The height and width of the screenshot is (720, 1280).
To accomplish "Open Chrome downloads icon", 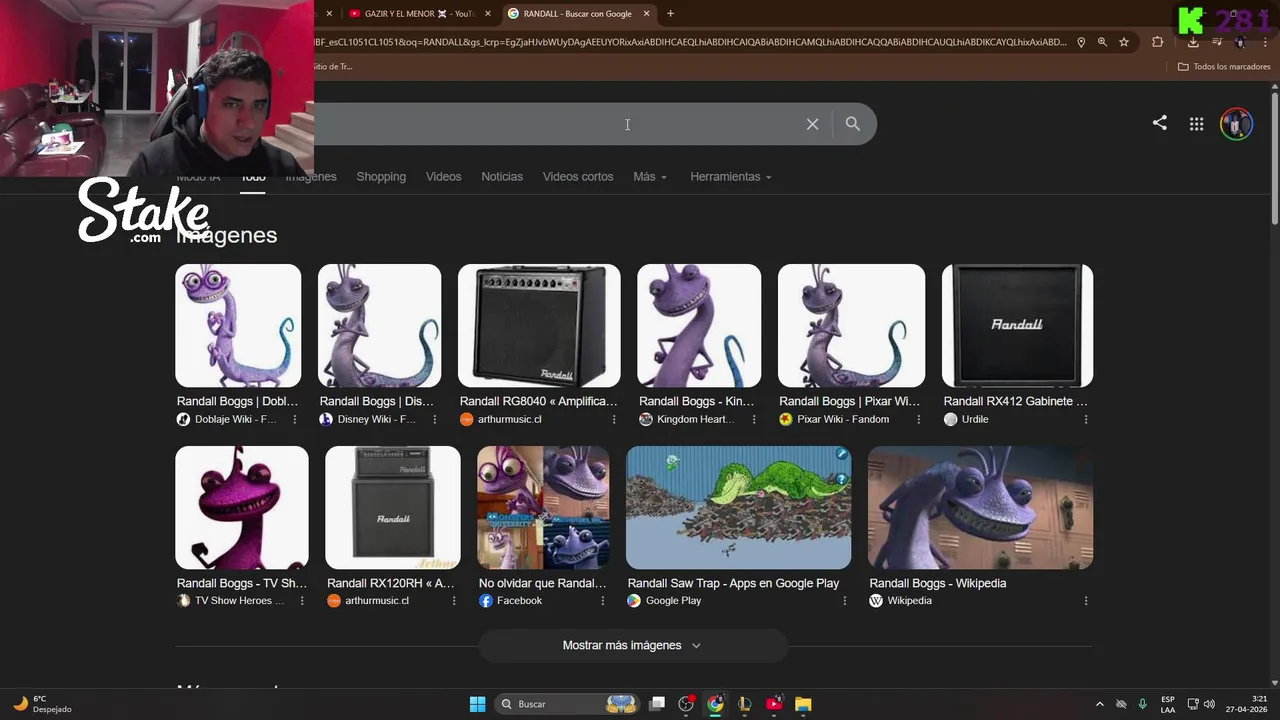I will tap(1193, 42).
